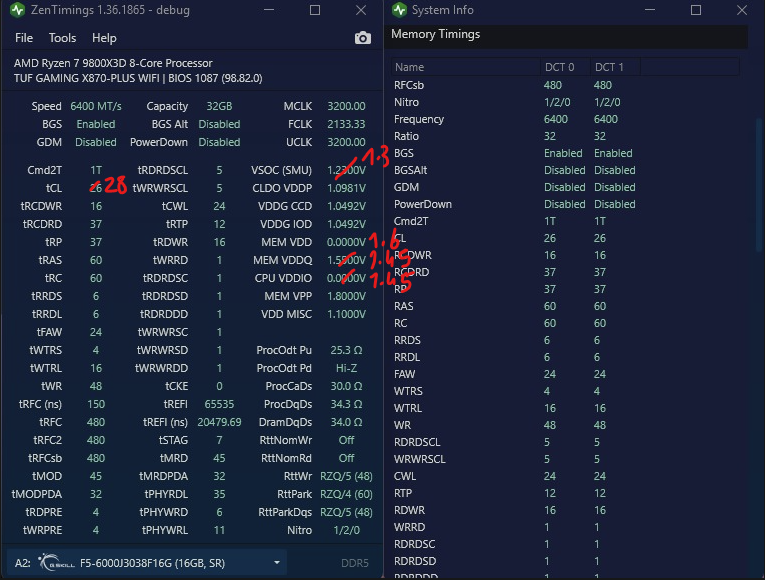This screenshot has height=580, width=765.
Task: Click the camera screenshot icon in ZenTimings
Action: click(362, 38)
